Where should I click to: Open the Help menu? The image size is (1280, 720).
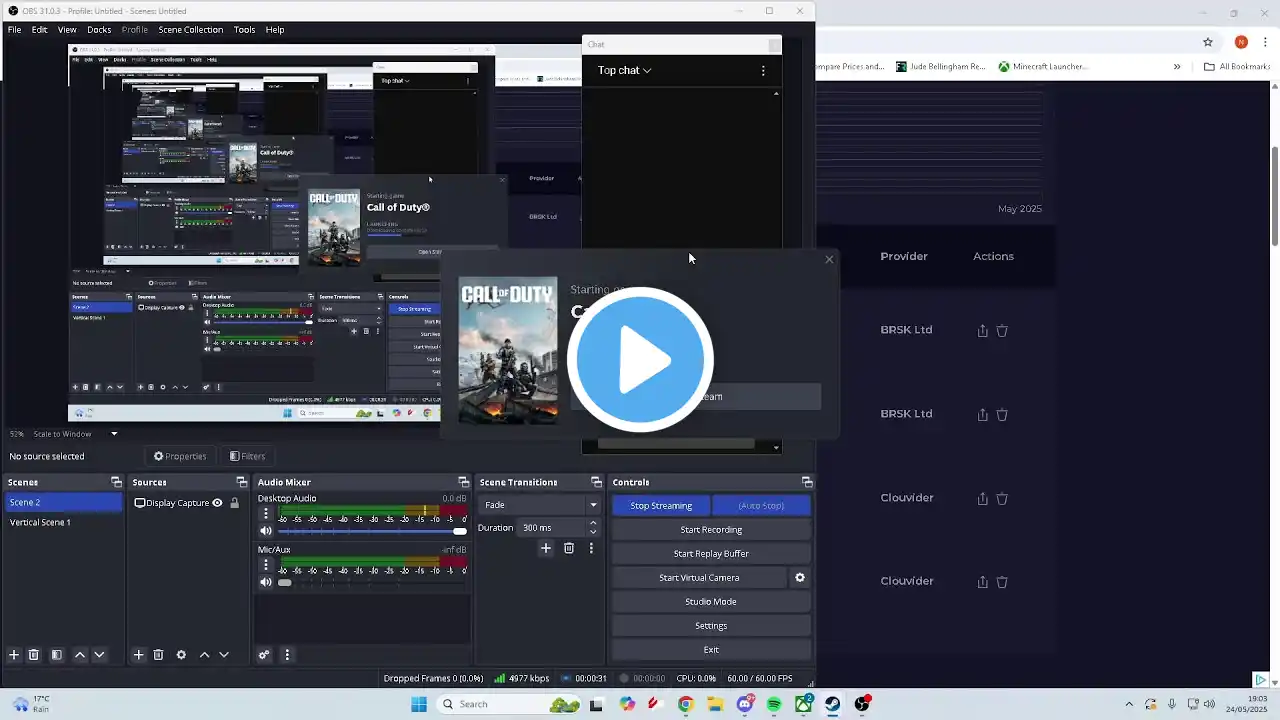click(x=275, y=30)
